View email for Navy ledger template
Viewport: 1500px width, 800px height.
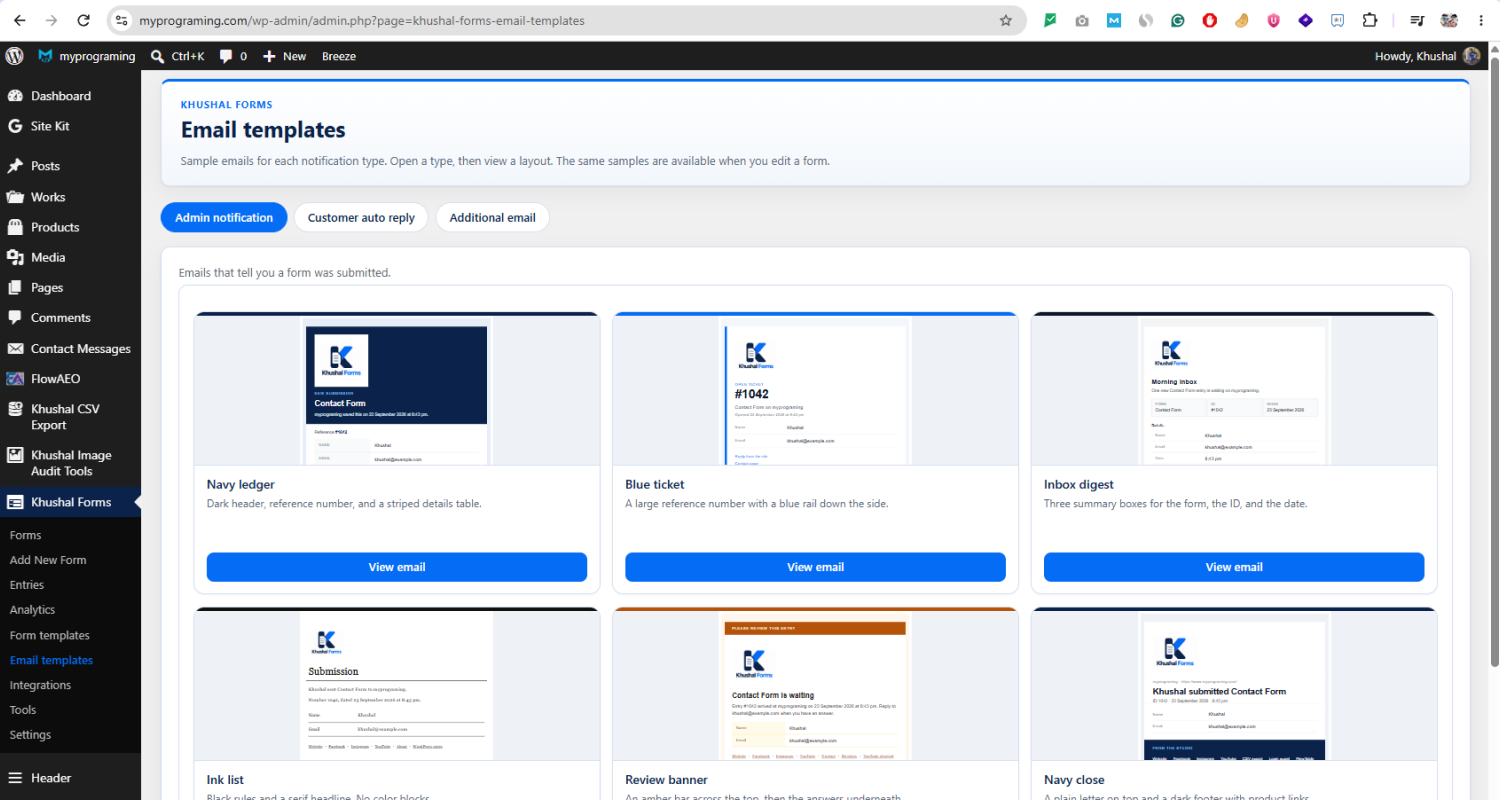[x=397, y=567]
